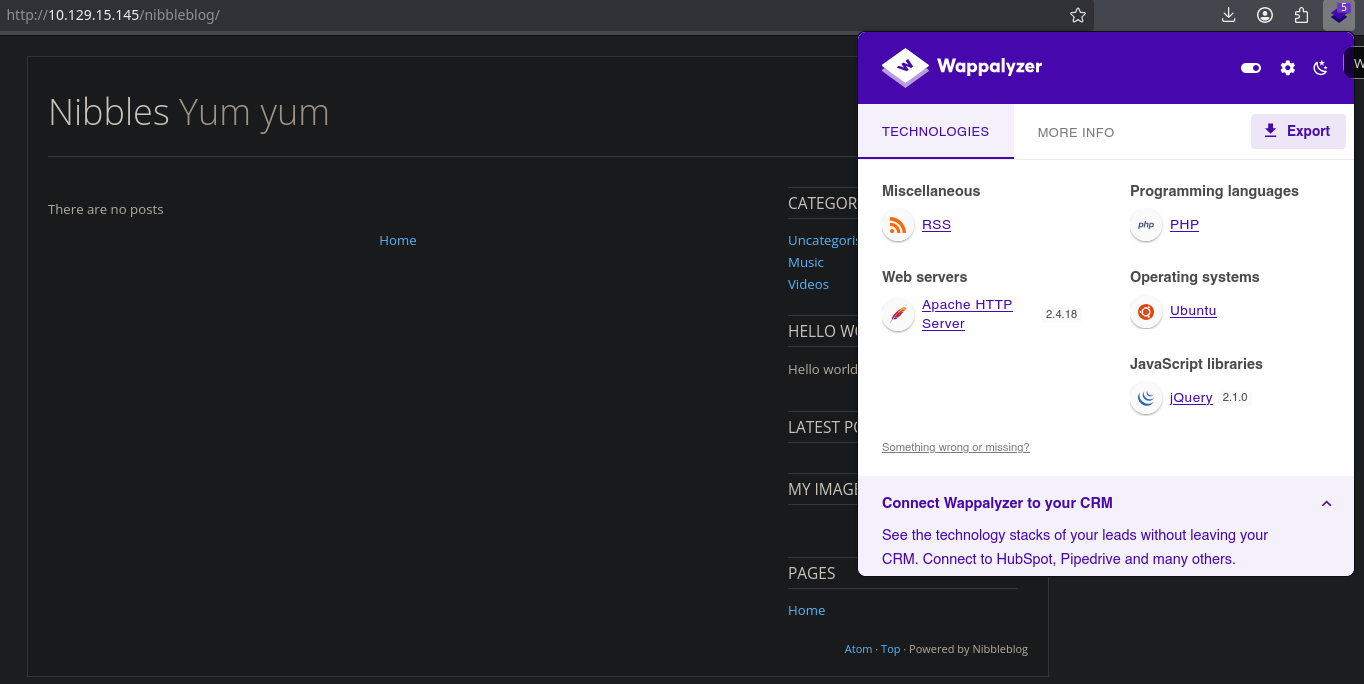Click the jQuery logo icon
The image size is (1364, 684).
click(1146, 398)
